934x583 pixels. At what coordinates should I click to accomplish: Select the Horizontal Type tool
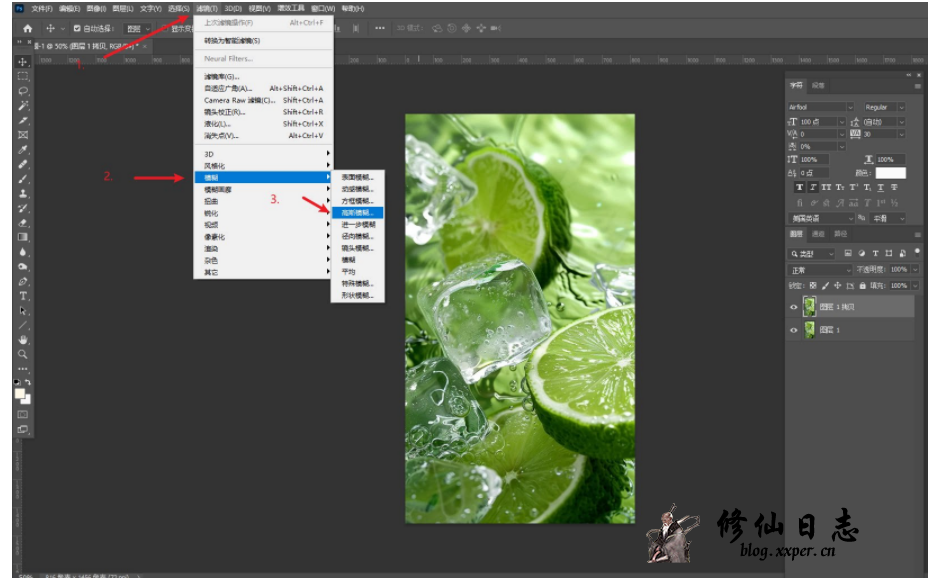click(x=23, y=296)
